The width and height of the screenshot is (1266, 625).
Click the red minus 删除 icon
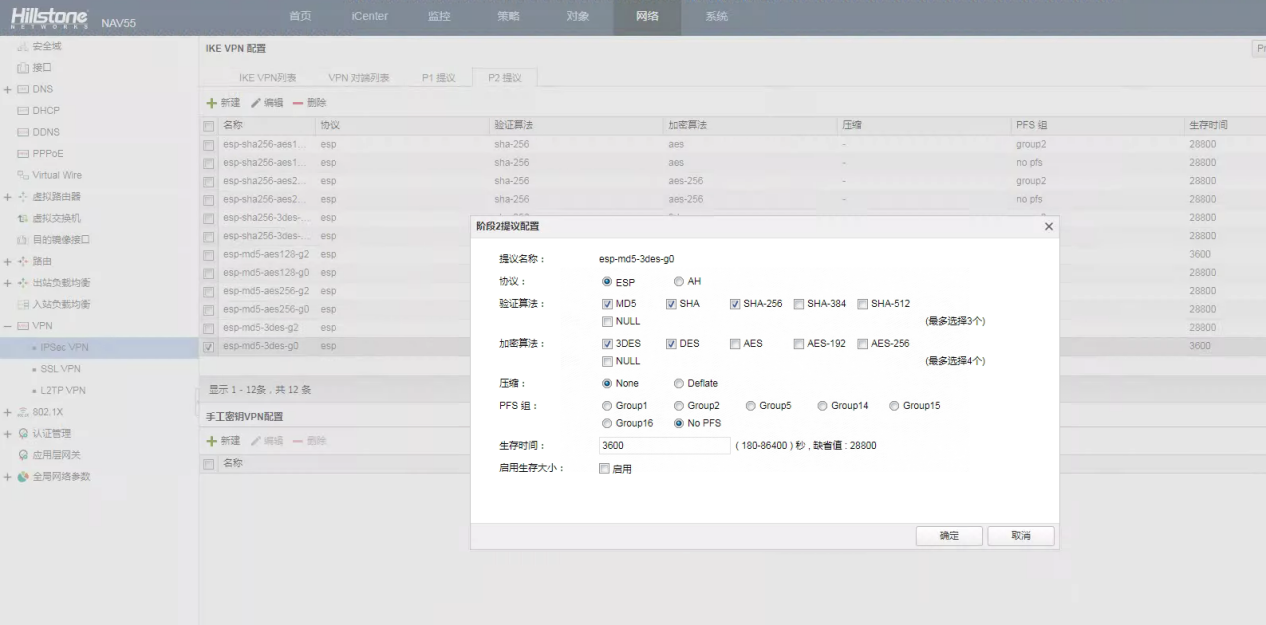(x=298, y=103)
